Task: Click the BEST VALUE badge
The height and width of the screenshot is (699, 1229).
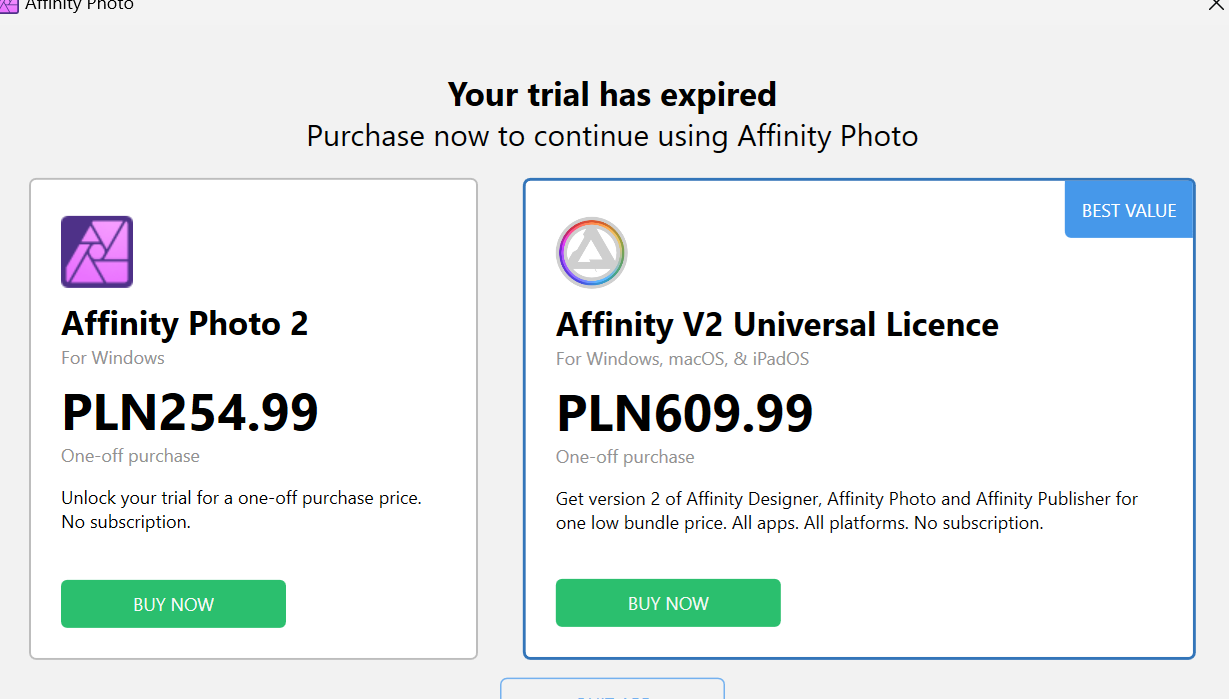Action: click(x=1129, y=211)
